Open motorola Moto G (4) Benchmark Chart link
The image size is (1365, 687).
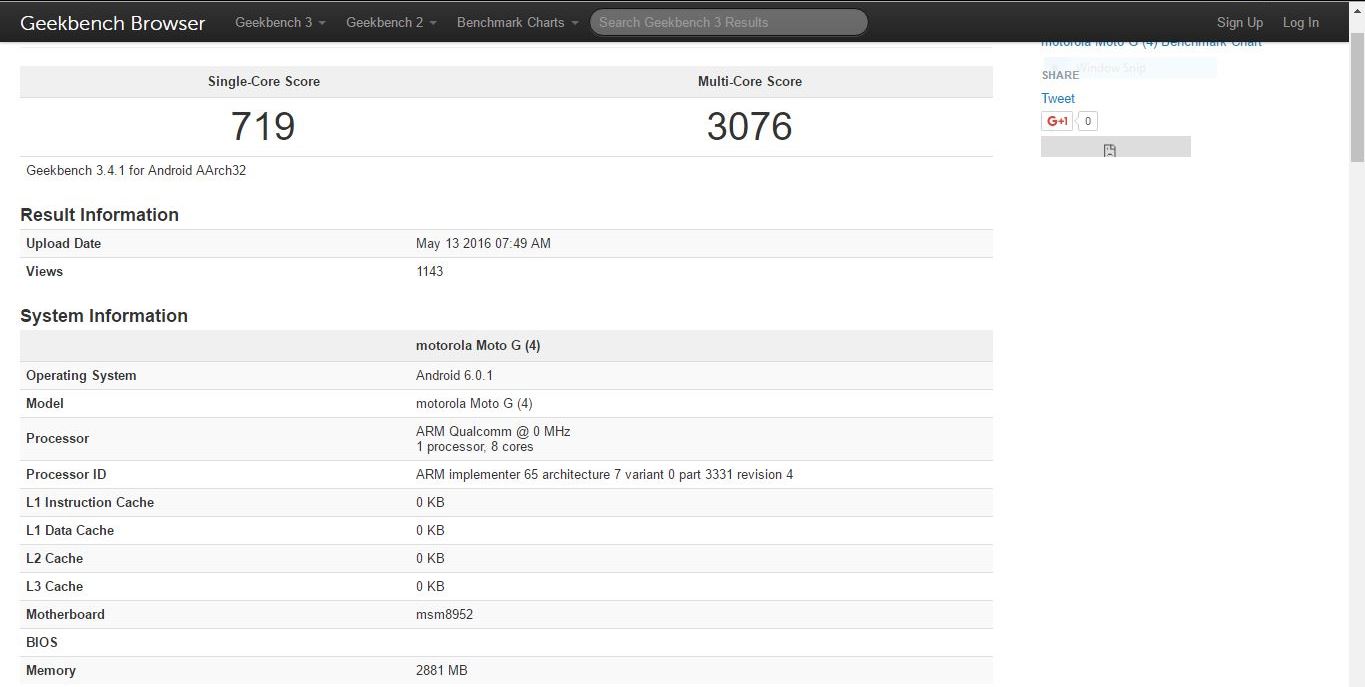[1151, 43]
